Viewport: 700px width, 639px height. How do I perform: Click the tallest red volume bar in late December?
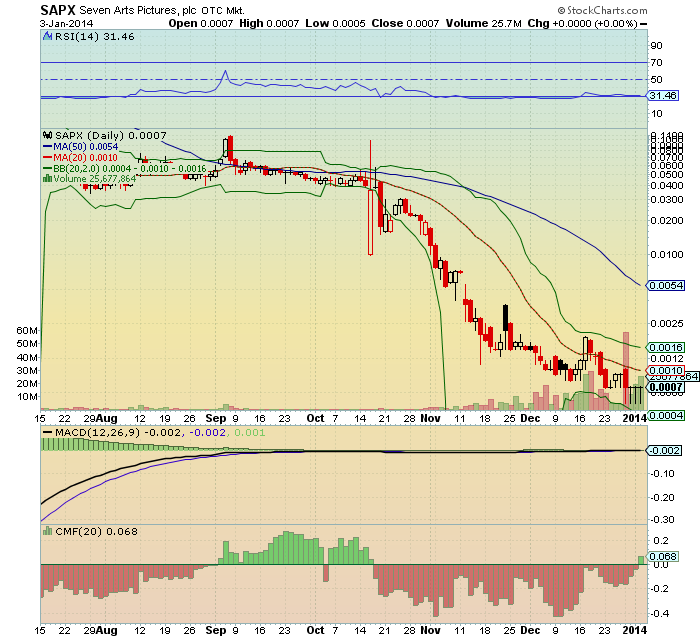(626, 371)
